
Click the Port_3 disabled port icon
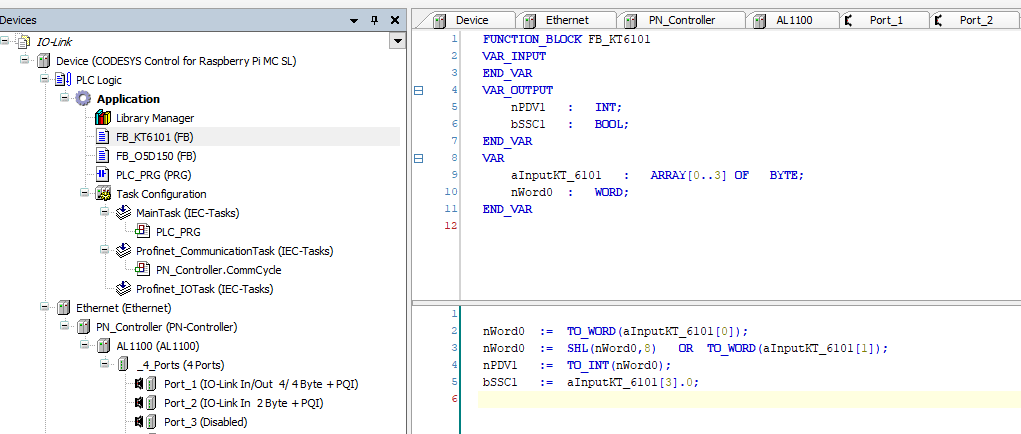click(145, 422)
